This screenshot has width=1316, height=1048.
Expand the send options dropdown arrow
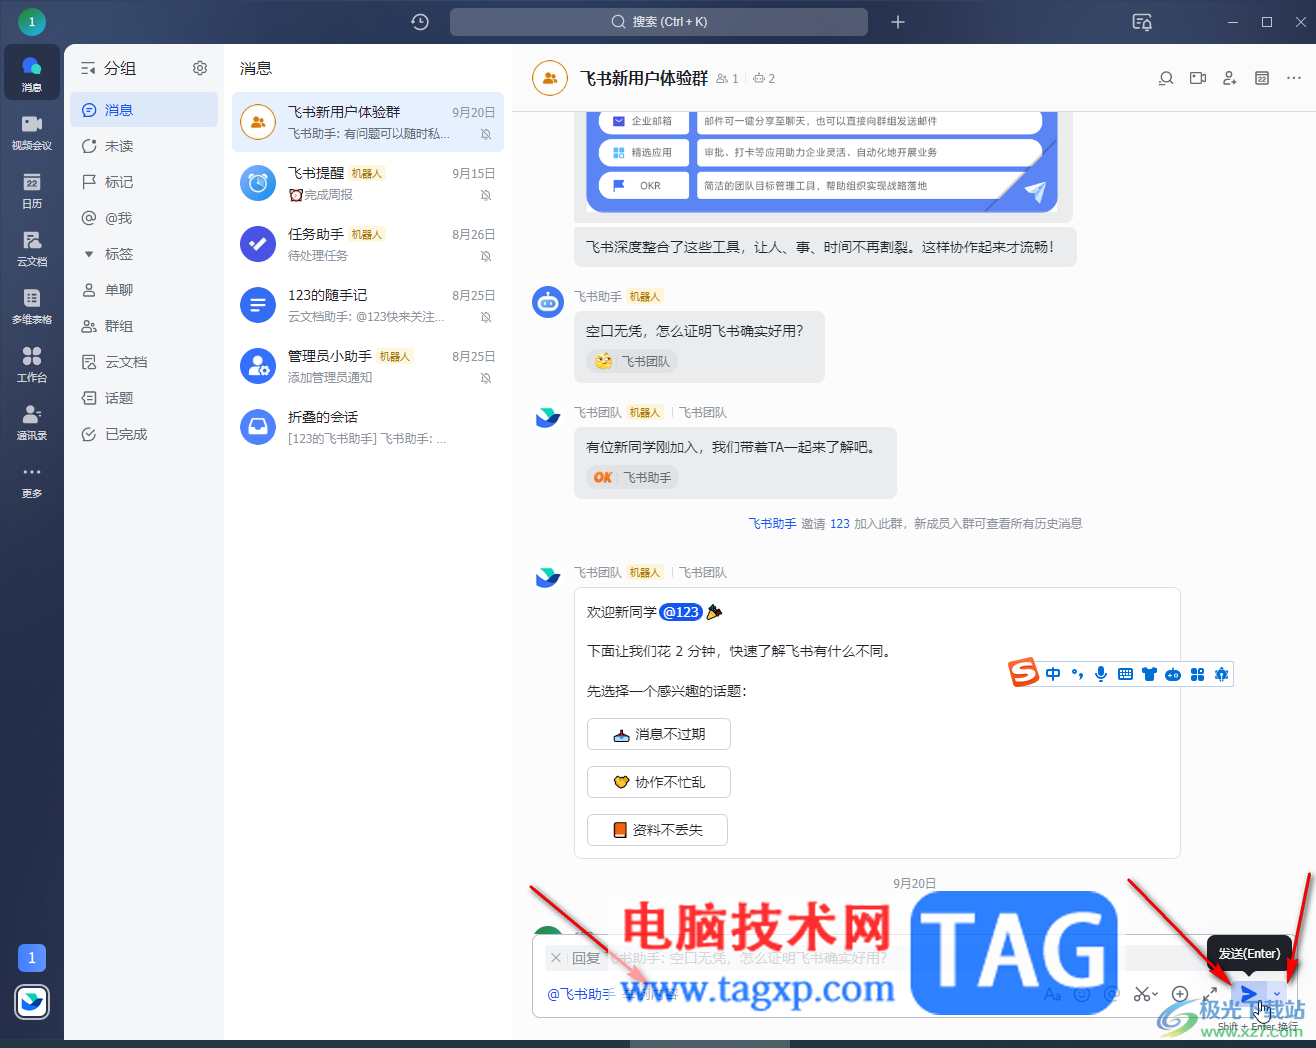point(1276,994)
